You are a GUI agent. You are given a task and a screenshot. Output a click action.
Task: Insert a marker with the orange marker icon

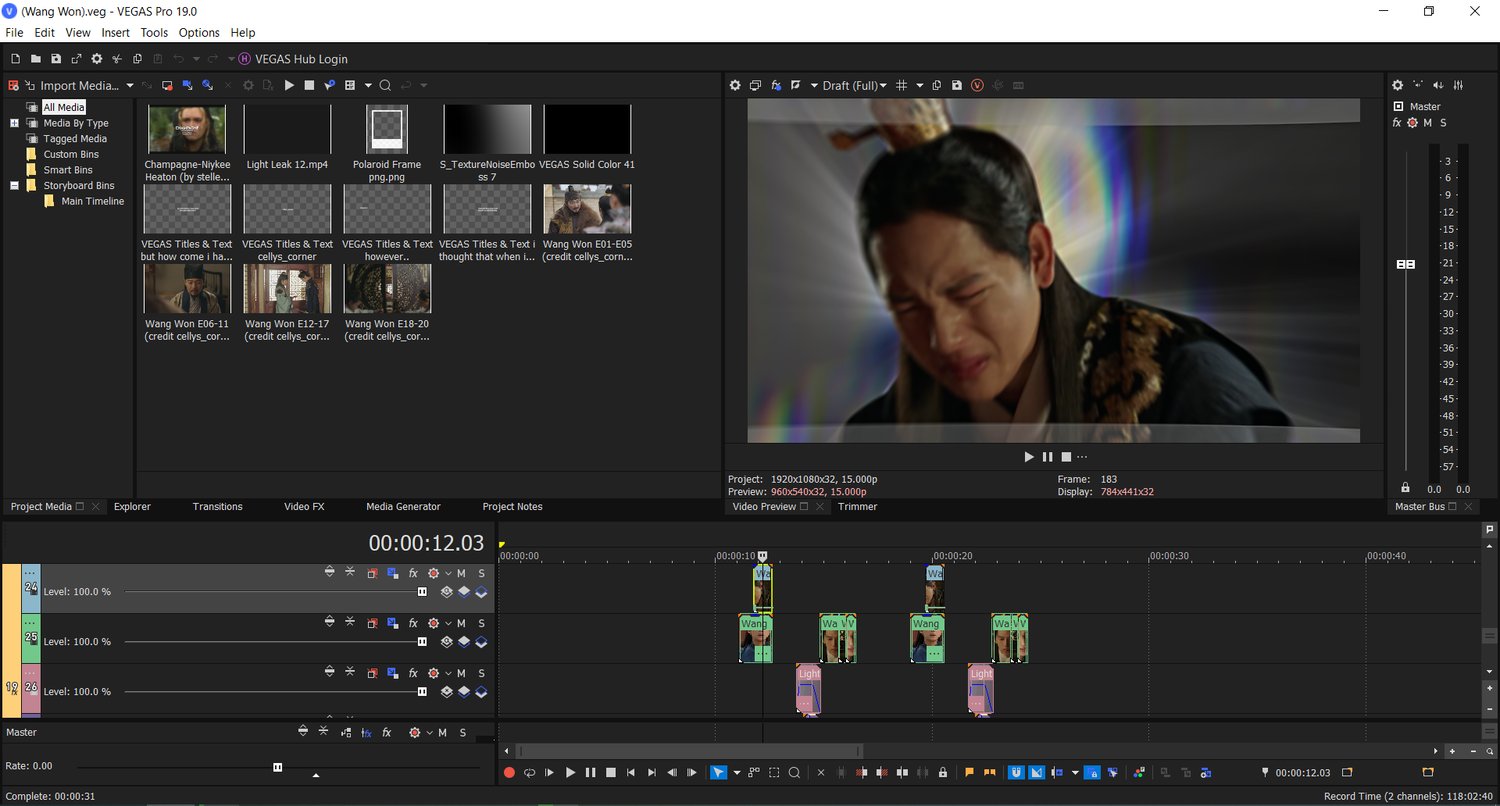click(969, 773)
